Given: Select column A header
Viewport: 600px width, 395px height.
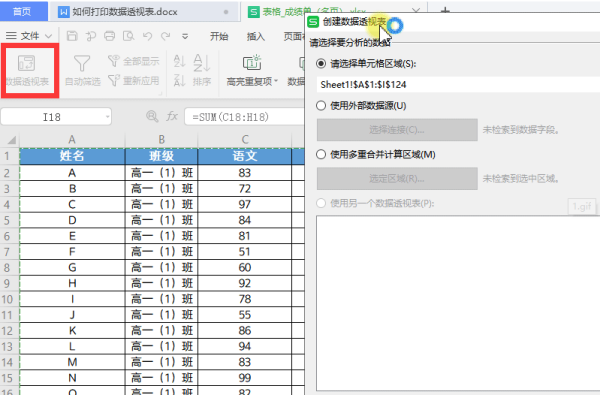Looking at the screenshot, I should pos(72,140).
